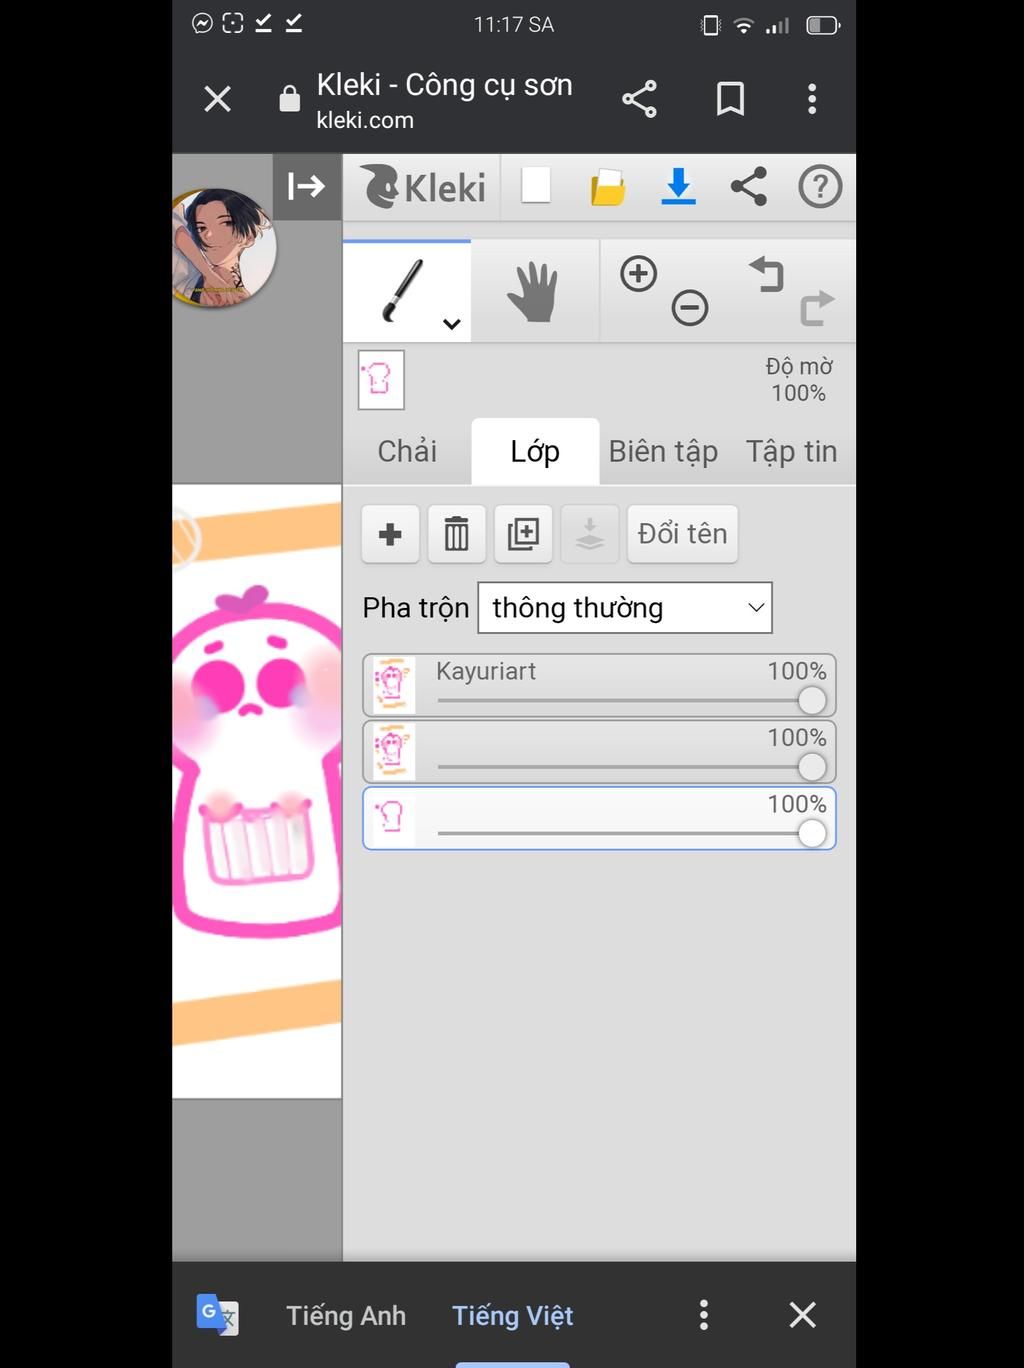Undo the last action
Viewport: 1024px width, 1368px height.
coord(766,273)
